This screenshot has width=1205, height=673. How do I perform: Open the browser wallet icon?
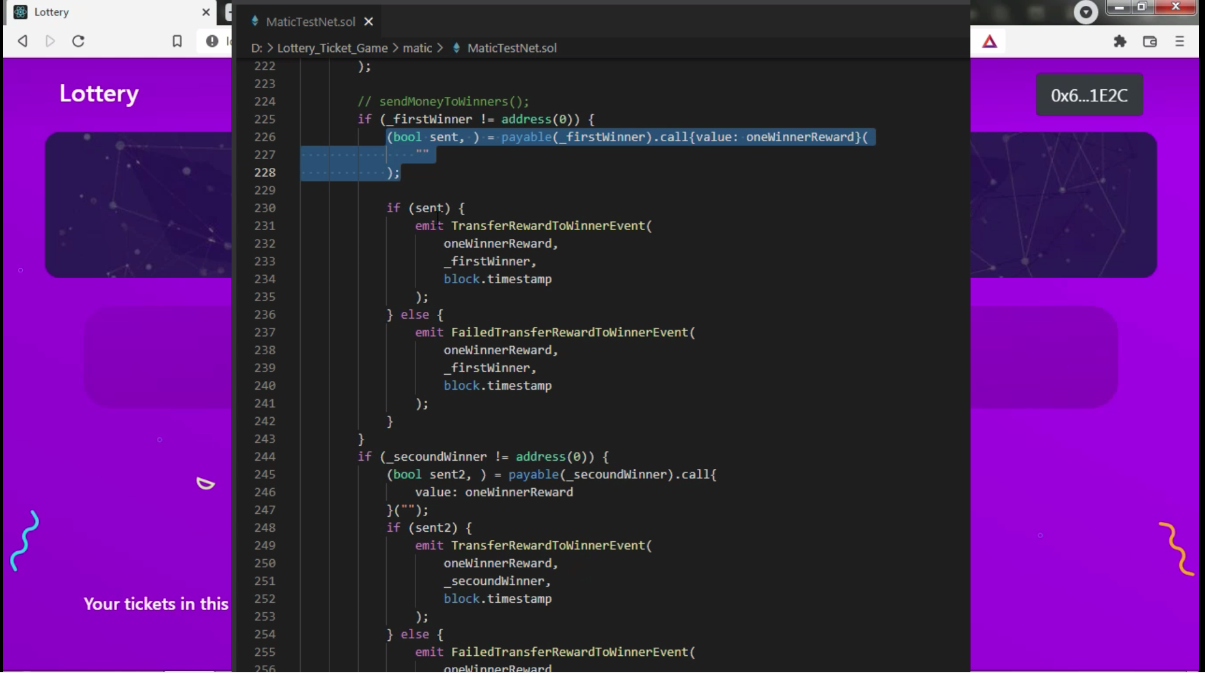[x=1150, y=41]
